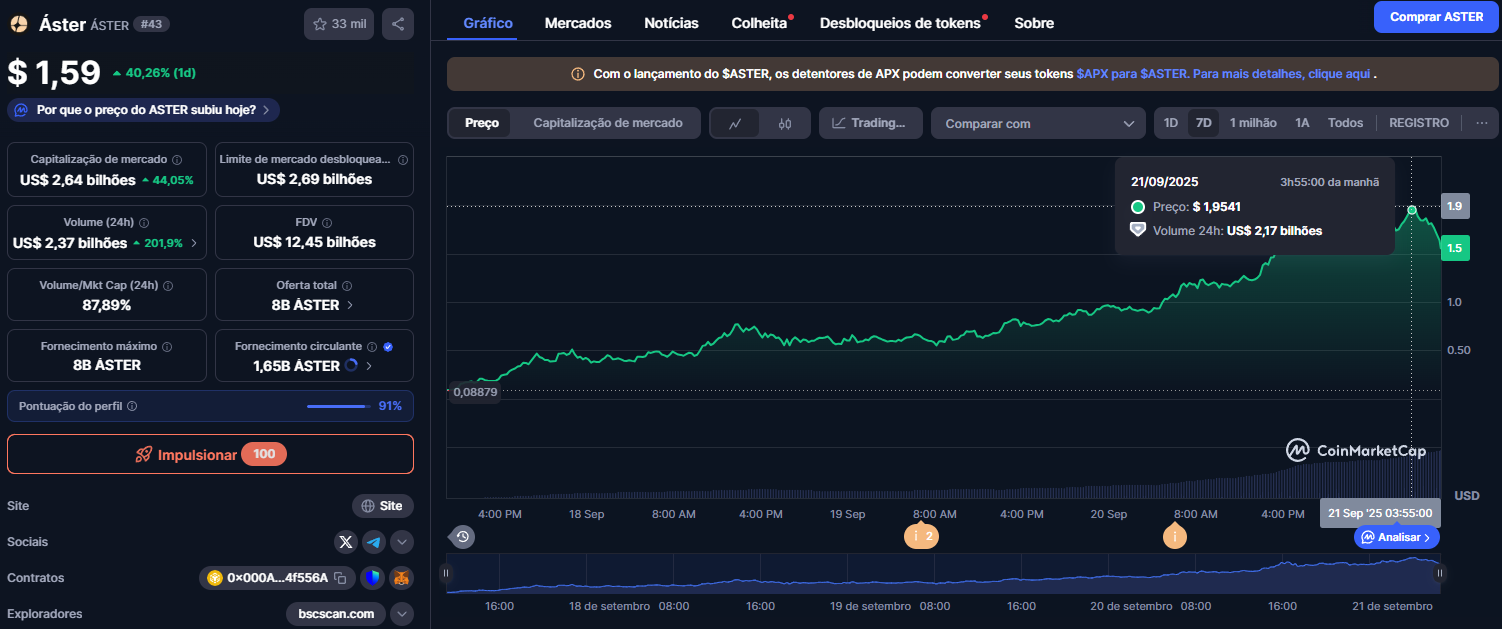Screen dimensions: 1502x629
Task: Click the Aster coin logo
Action: coord(18,24)
